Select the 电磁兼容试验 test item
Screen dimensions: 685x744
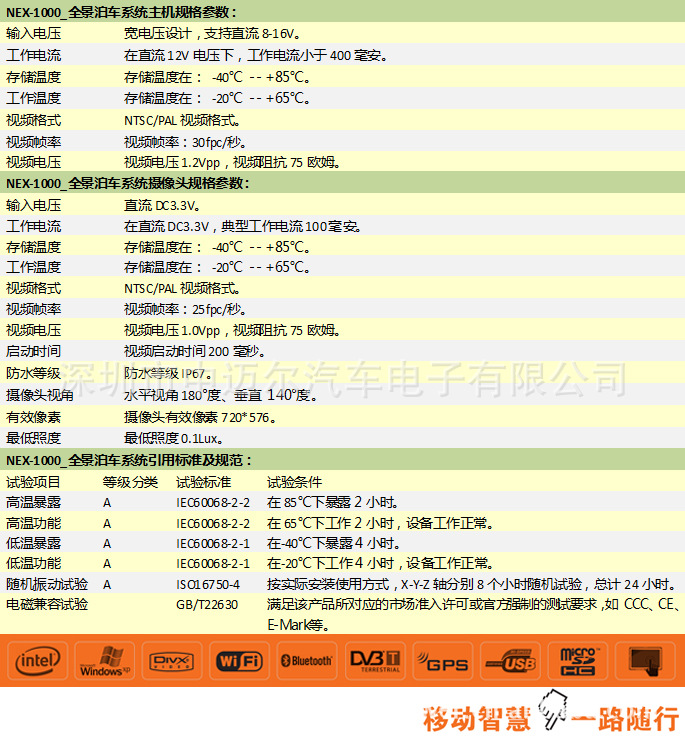[46, 604]
